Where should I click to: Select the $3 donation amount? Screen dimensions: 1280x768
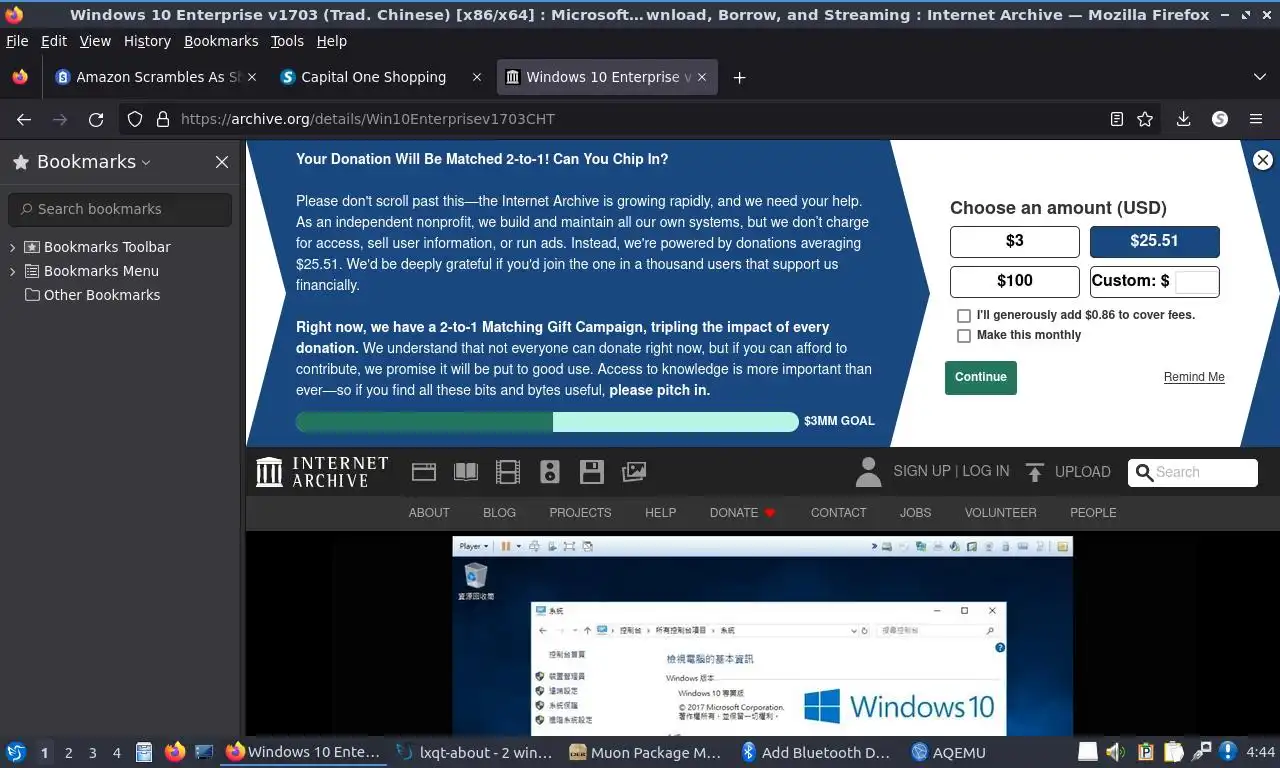(x=1015, y=241)
